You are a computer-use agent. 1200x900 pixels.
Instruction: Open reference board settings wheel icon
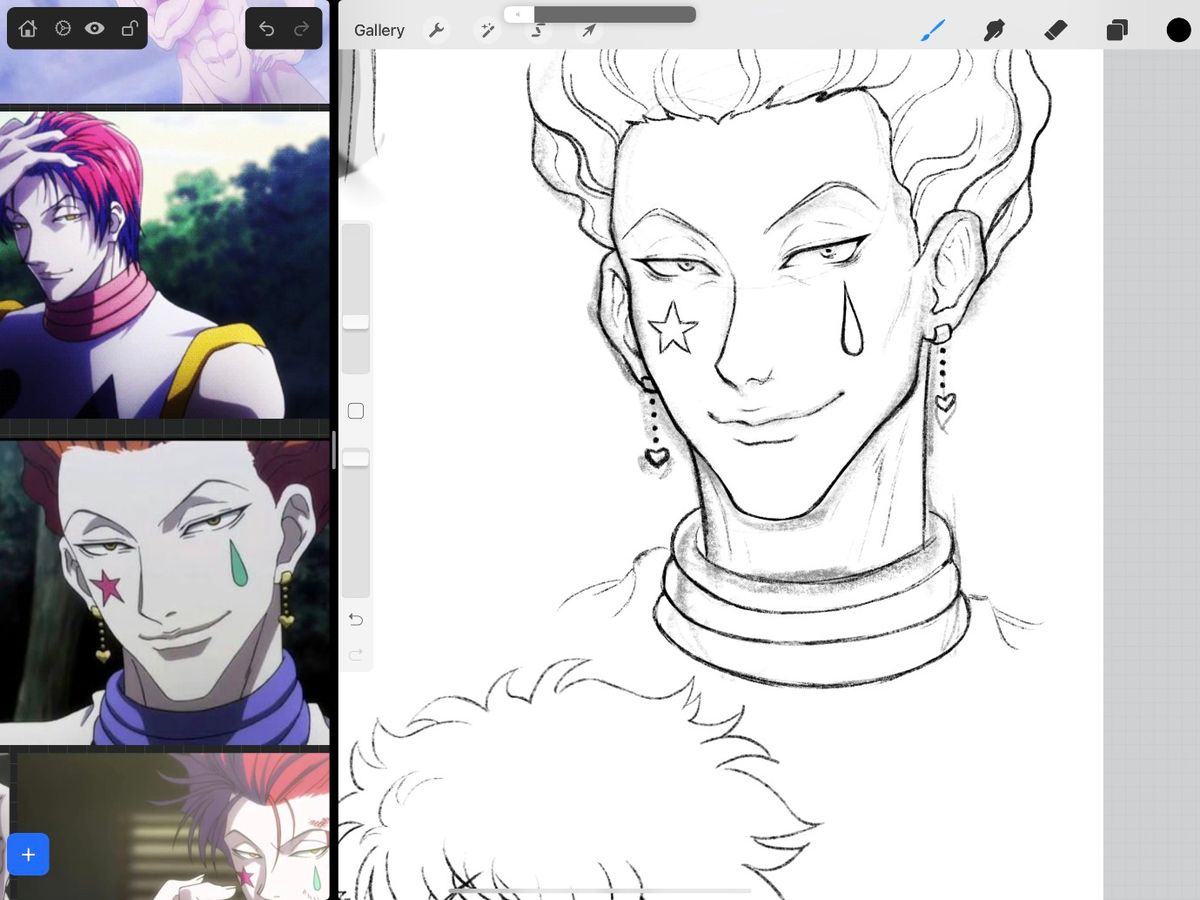pyautogui.click(x=62, y=29)
